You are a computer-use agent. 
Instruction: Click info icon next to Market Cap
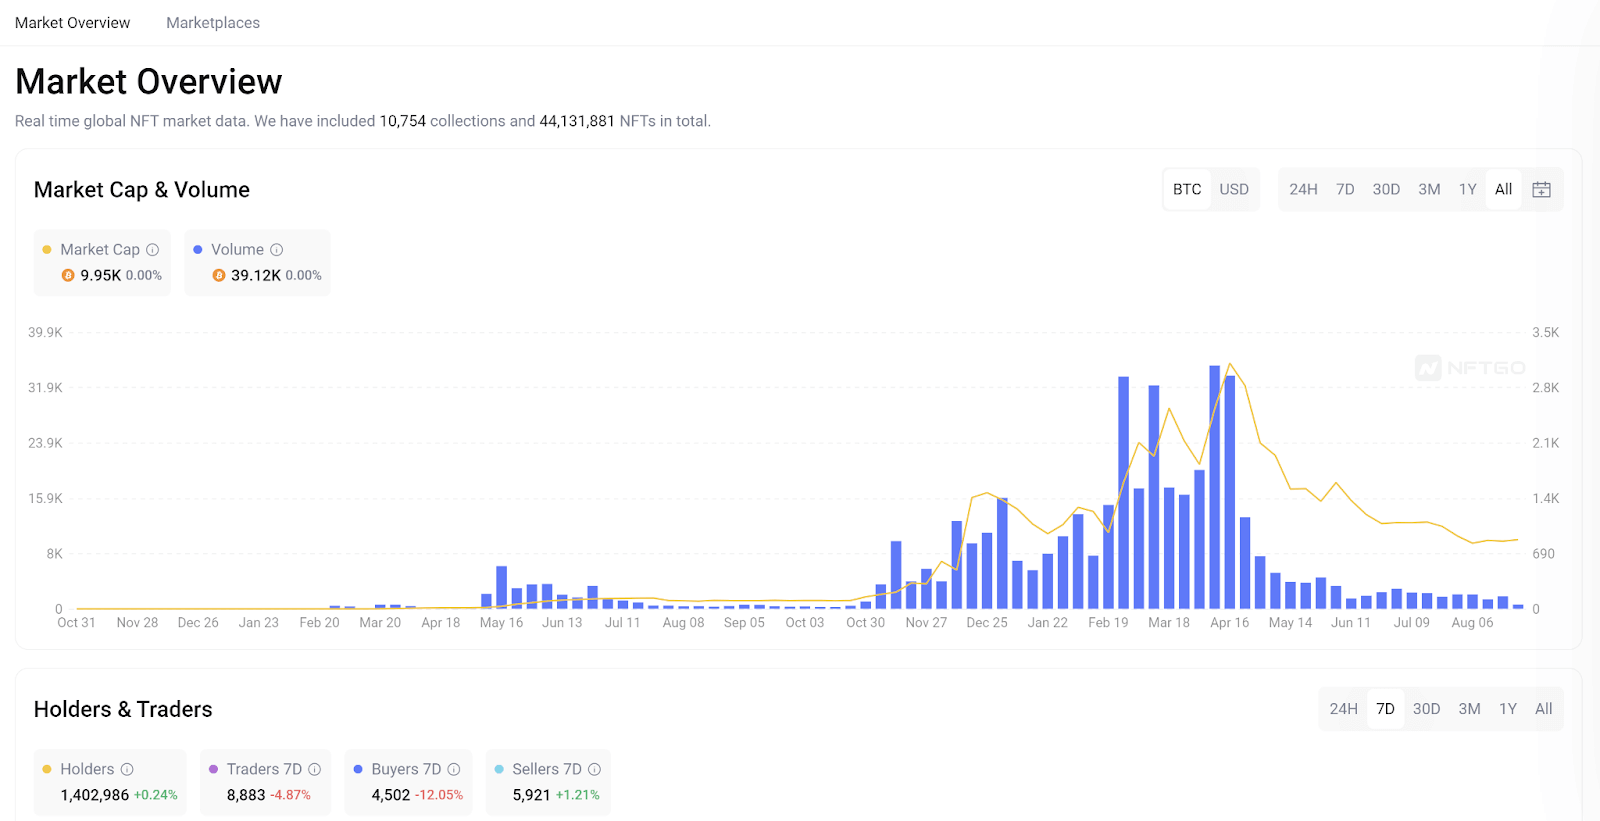click(x=153, y=250)
